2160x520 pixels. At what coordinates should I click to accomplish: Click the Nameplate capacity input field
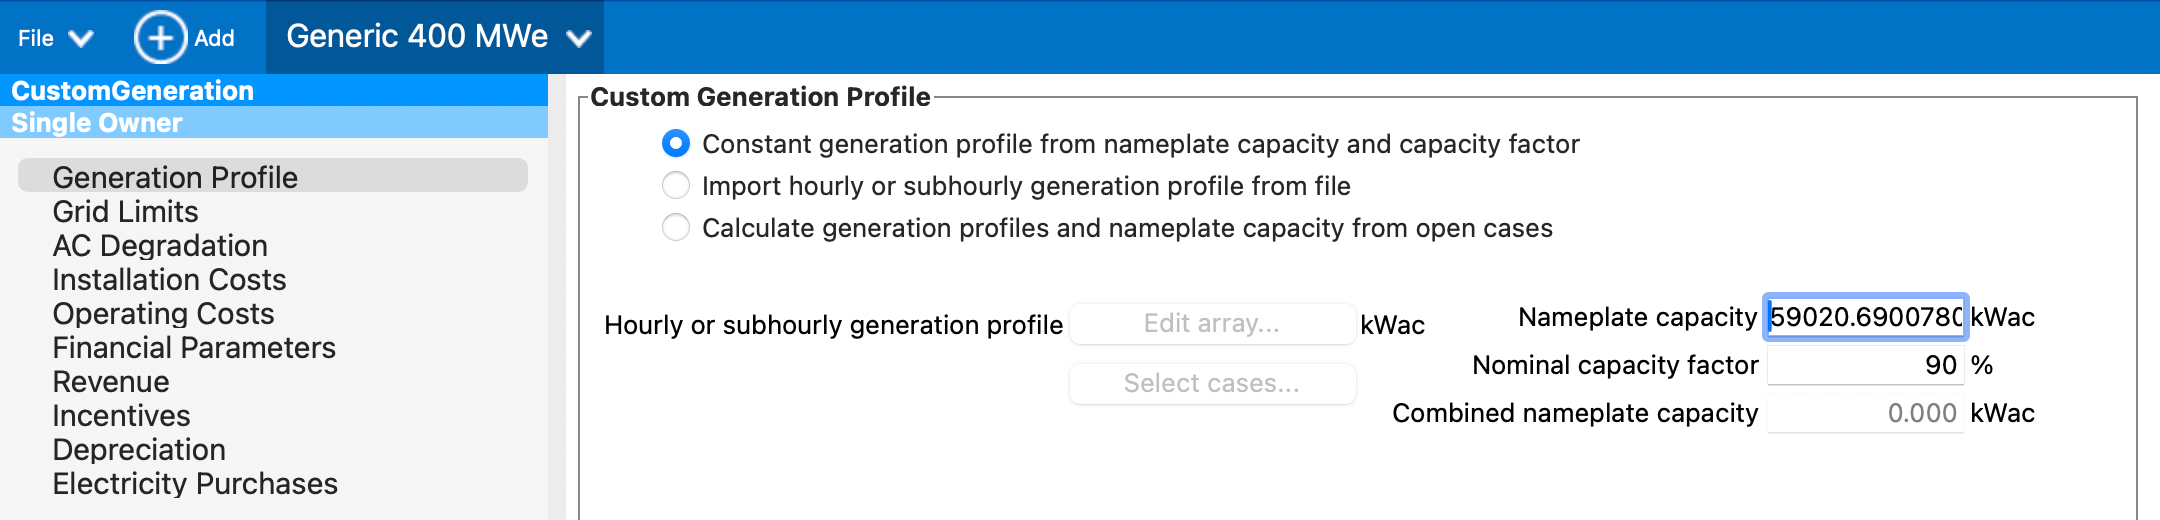[1865, 317]
